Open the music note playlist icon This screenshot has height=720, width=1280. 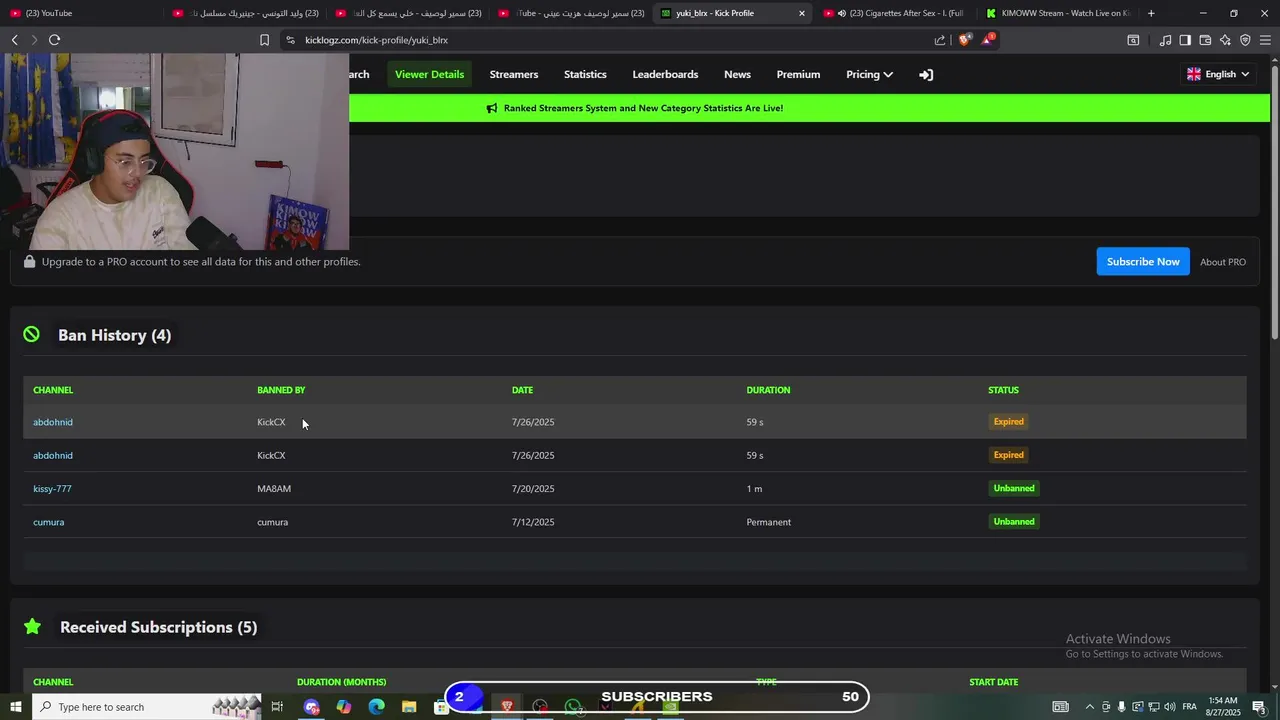pyautogui.click(x=1165, y=40)
